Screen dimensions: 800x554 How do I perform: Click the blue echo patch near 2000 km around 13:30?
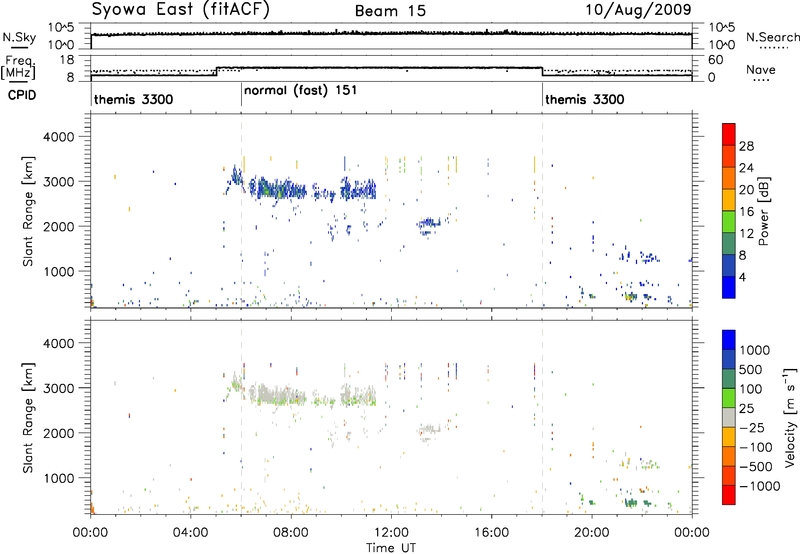click(429, 224)
